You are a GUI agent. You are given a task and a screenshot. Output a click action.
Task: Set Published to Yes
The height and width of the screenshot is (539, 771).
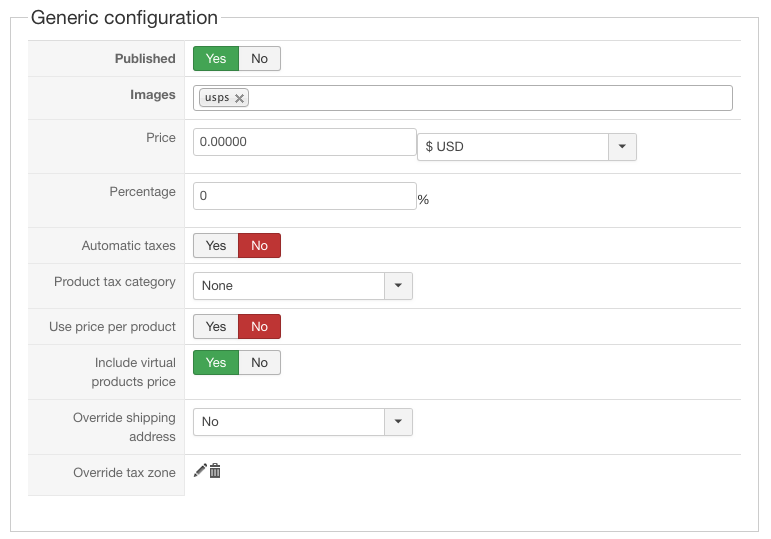(216, 59)
